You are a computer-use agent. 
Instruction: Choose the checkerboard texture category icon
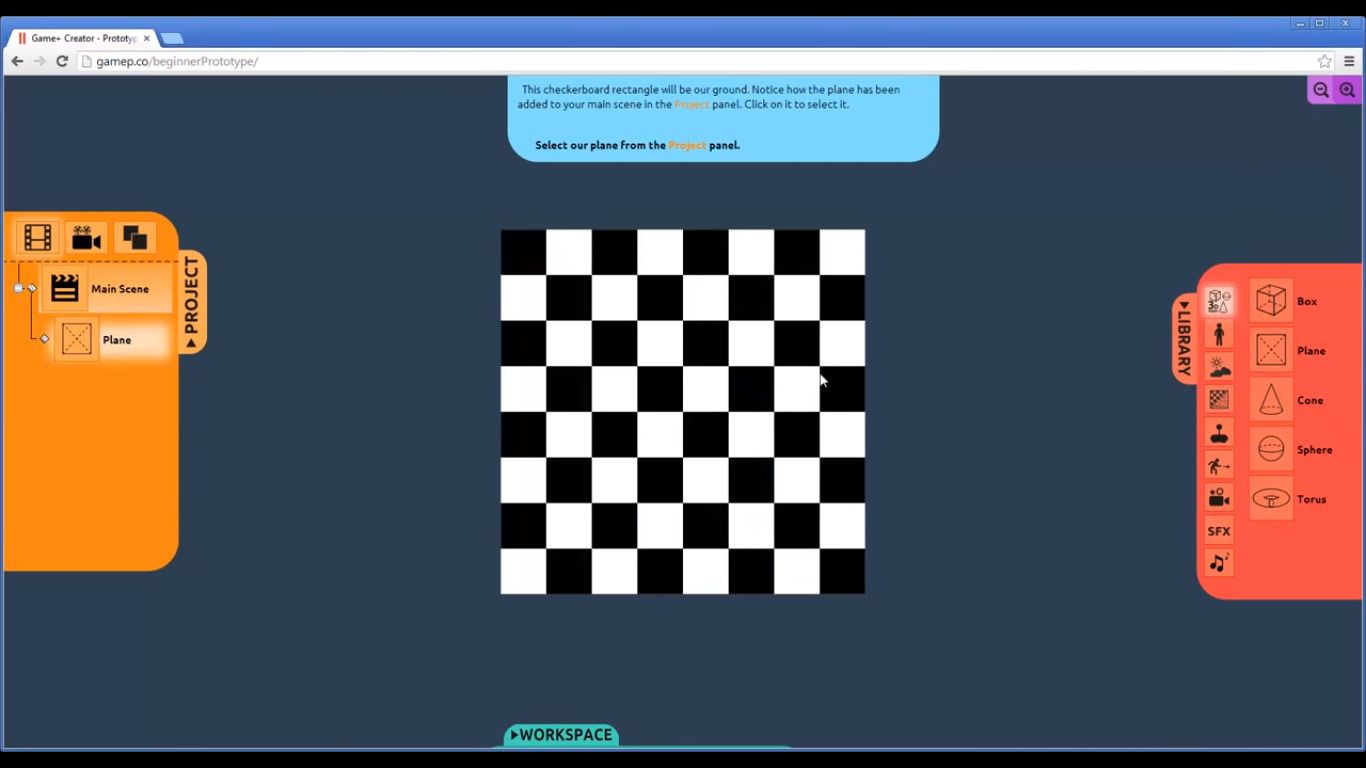[1218, 398]
